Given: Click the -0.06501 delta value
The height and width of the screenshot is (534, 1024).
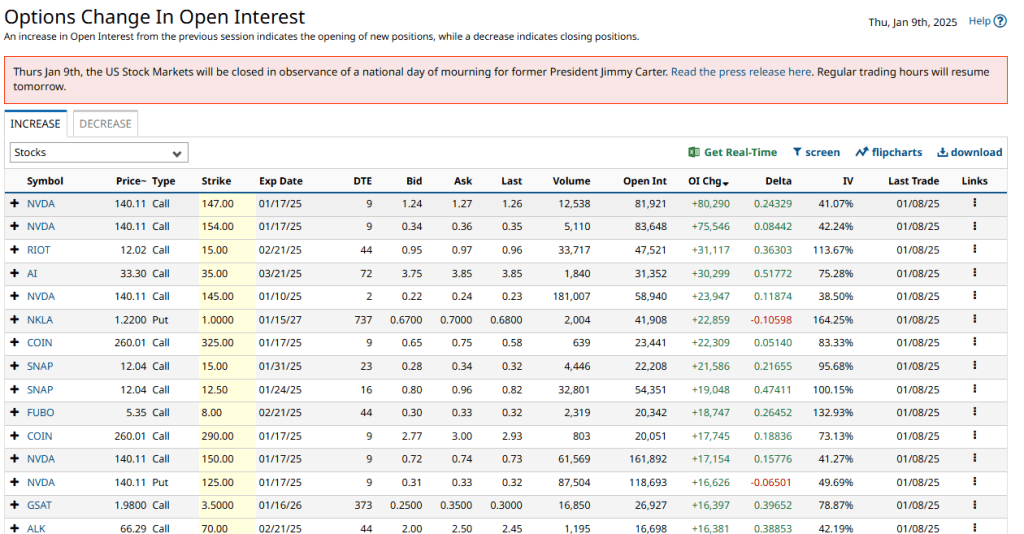Looking at the screenshot, I should pyautogui.click(x=771, y=482).
